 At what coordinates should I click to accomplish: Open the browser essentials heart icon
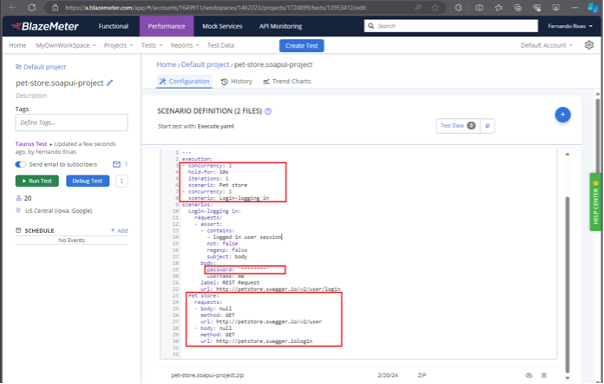coord(537,7)
